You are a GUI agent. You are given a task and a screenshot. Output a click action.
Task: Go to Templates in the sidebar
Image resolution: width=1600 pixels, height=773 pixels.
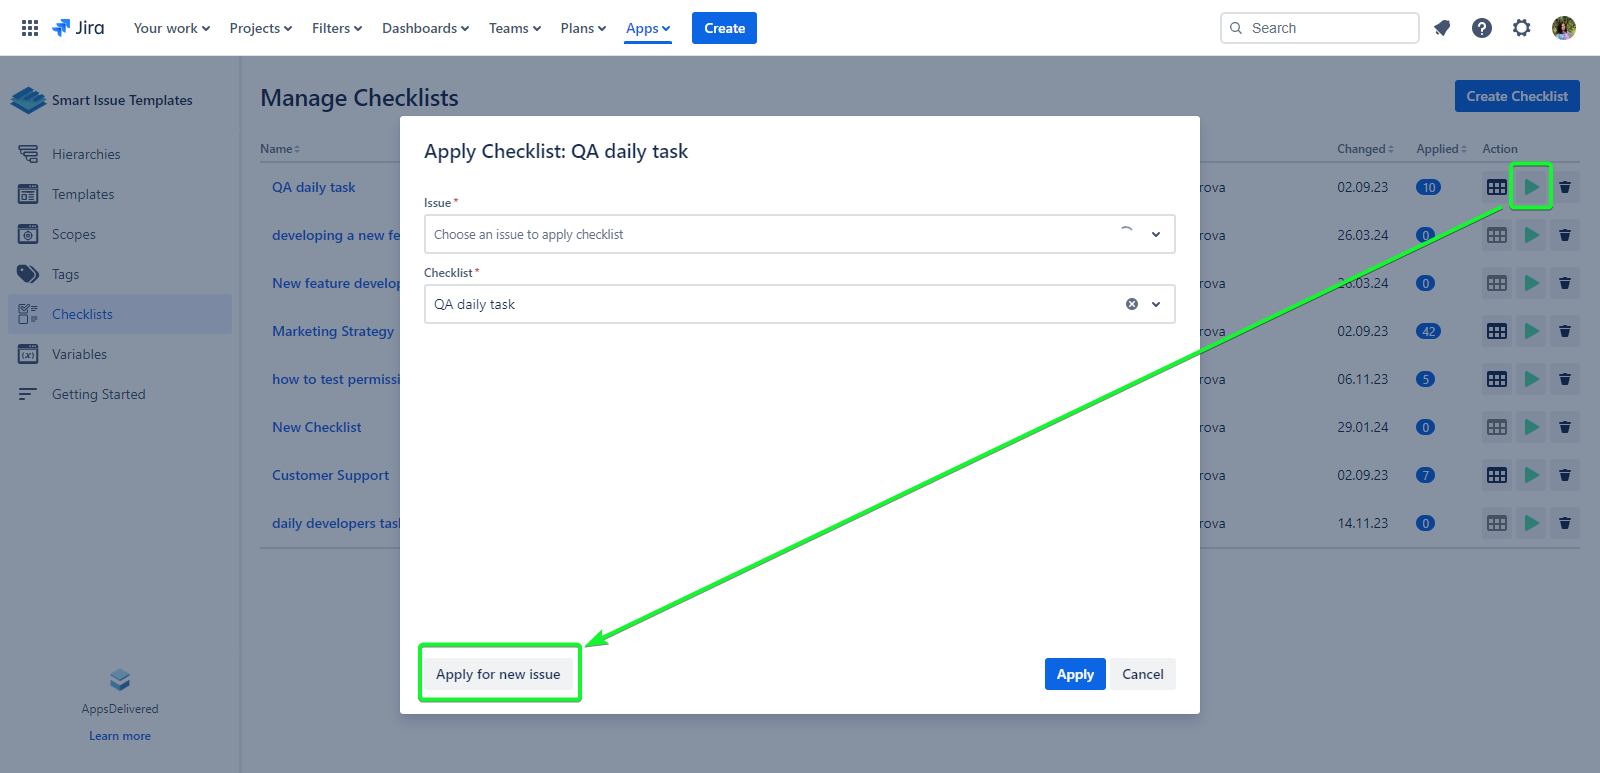coord(83,194)
